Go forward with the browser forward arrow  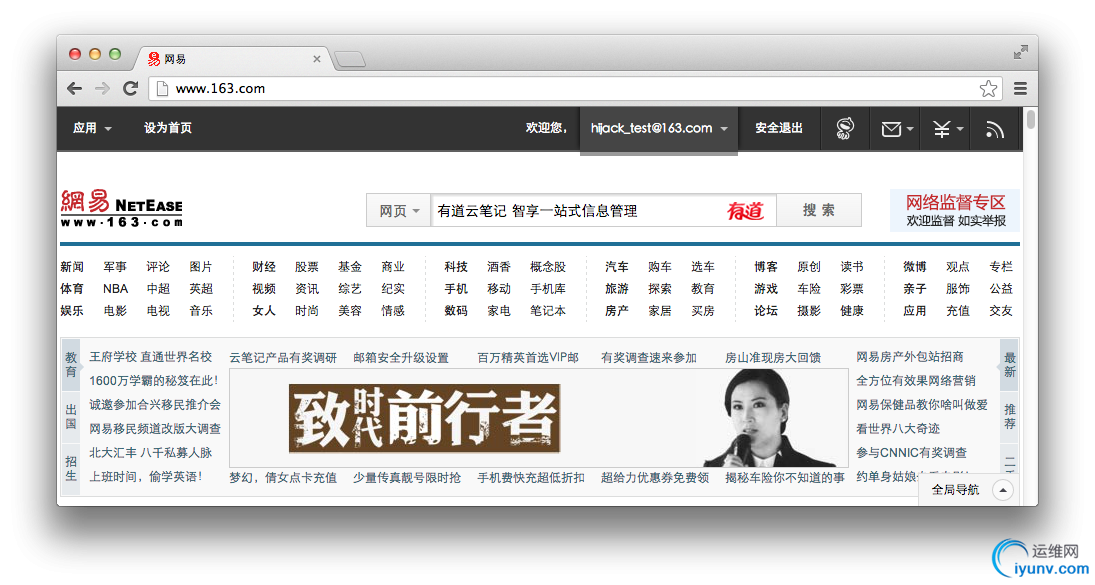tap(102, 89)
